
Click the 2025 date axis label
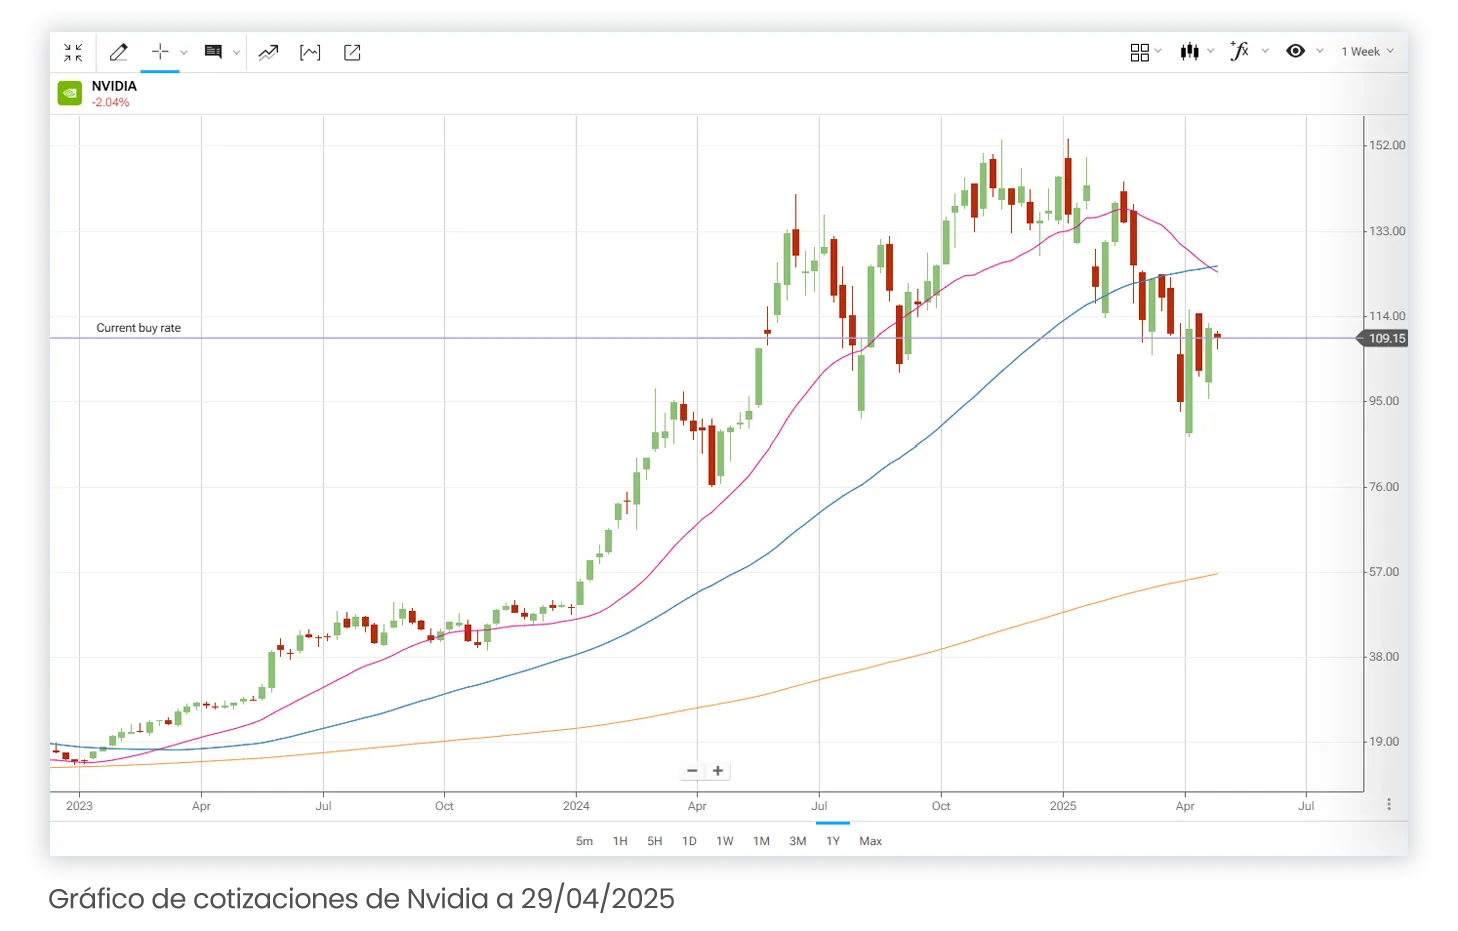point(1063,806)
